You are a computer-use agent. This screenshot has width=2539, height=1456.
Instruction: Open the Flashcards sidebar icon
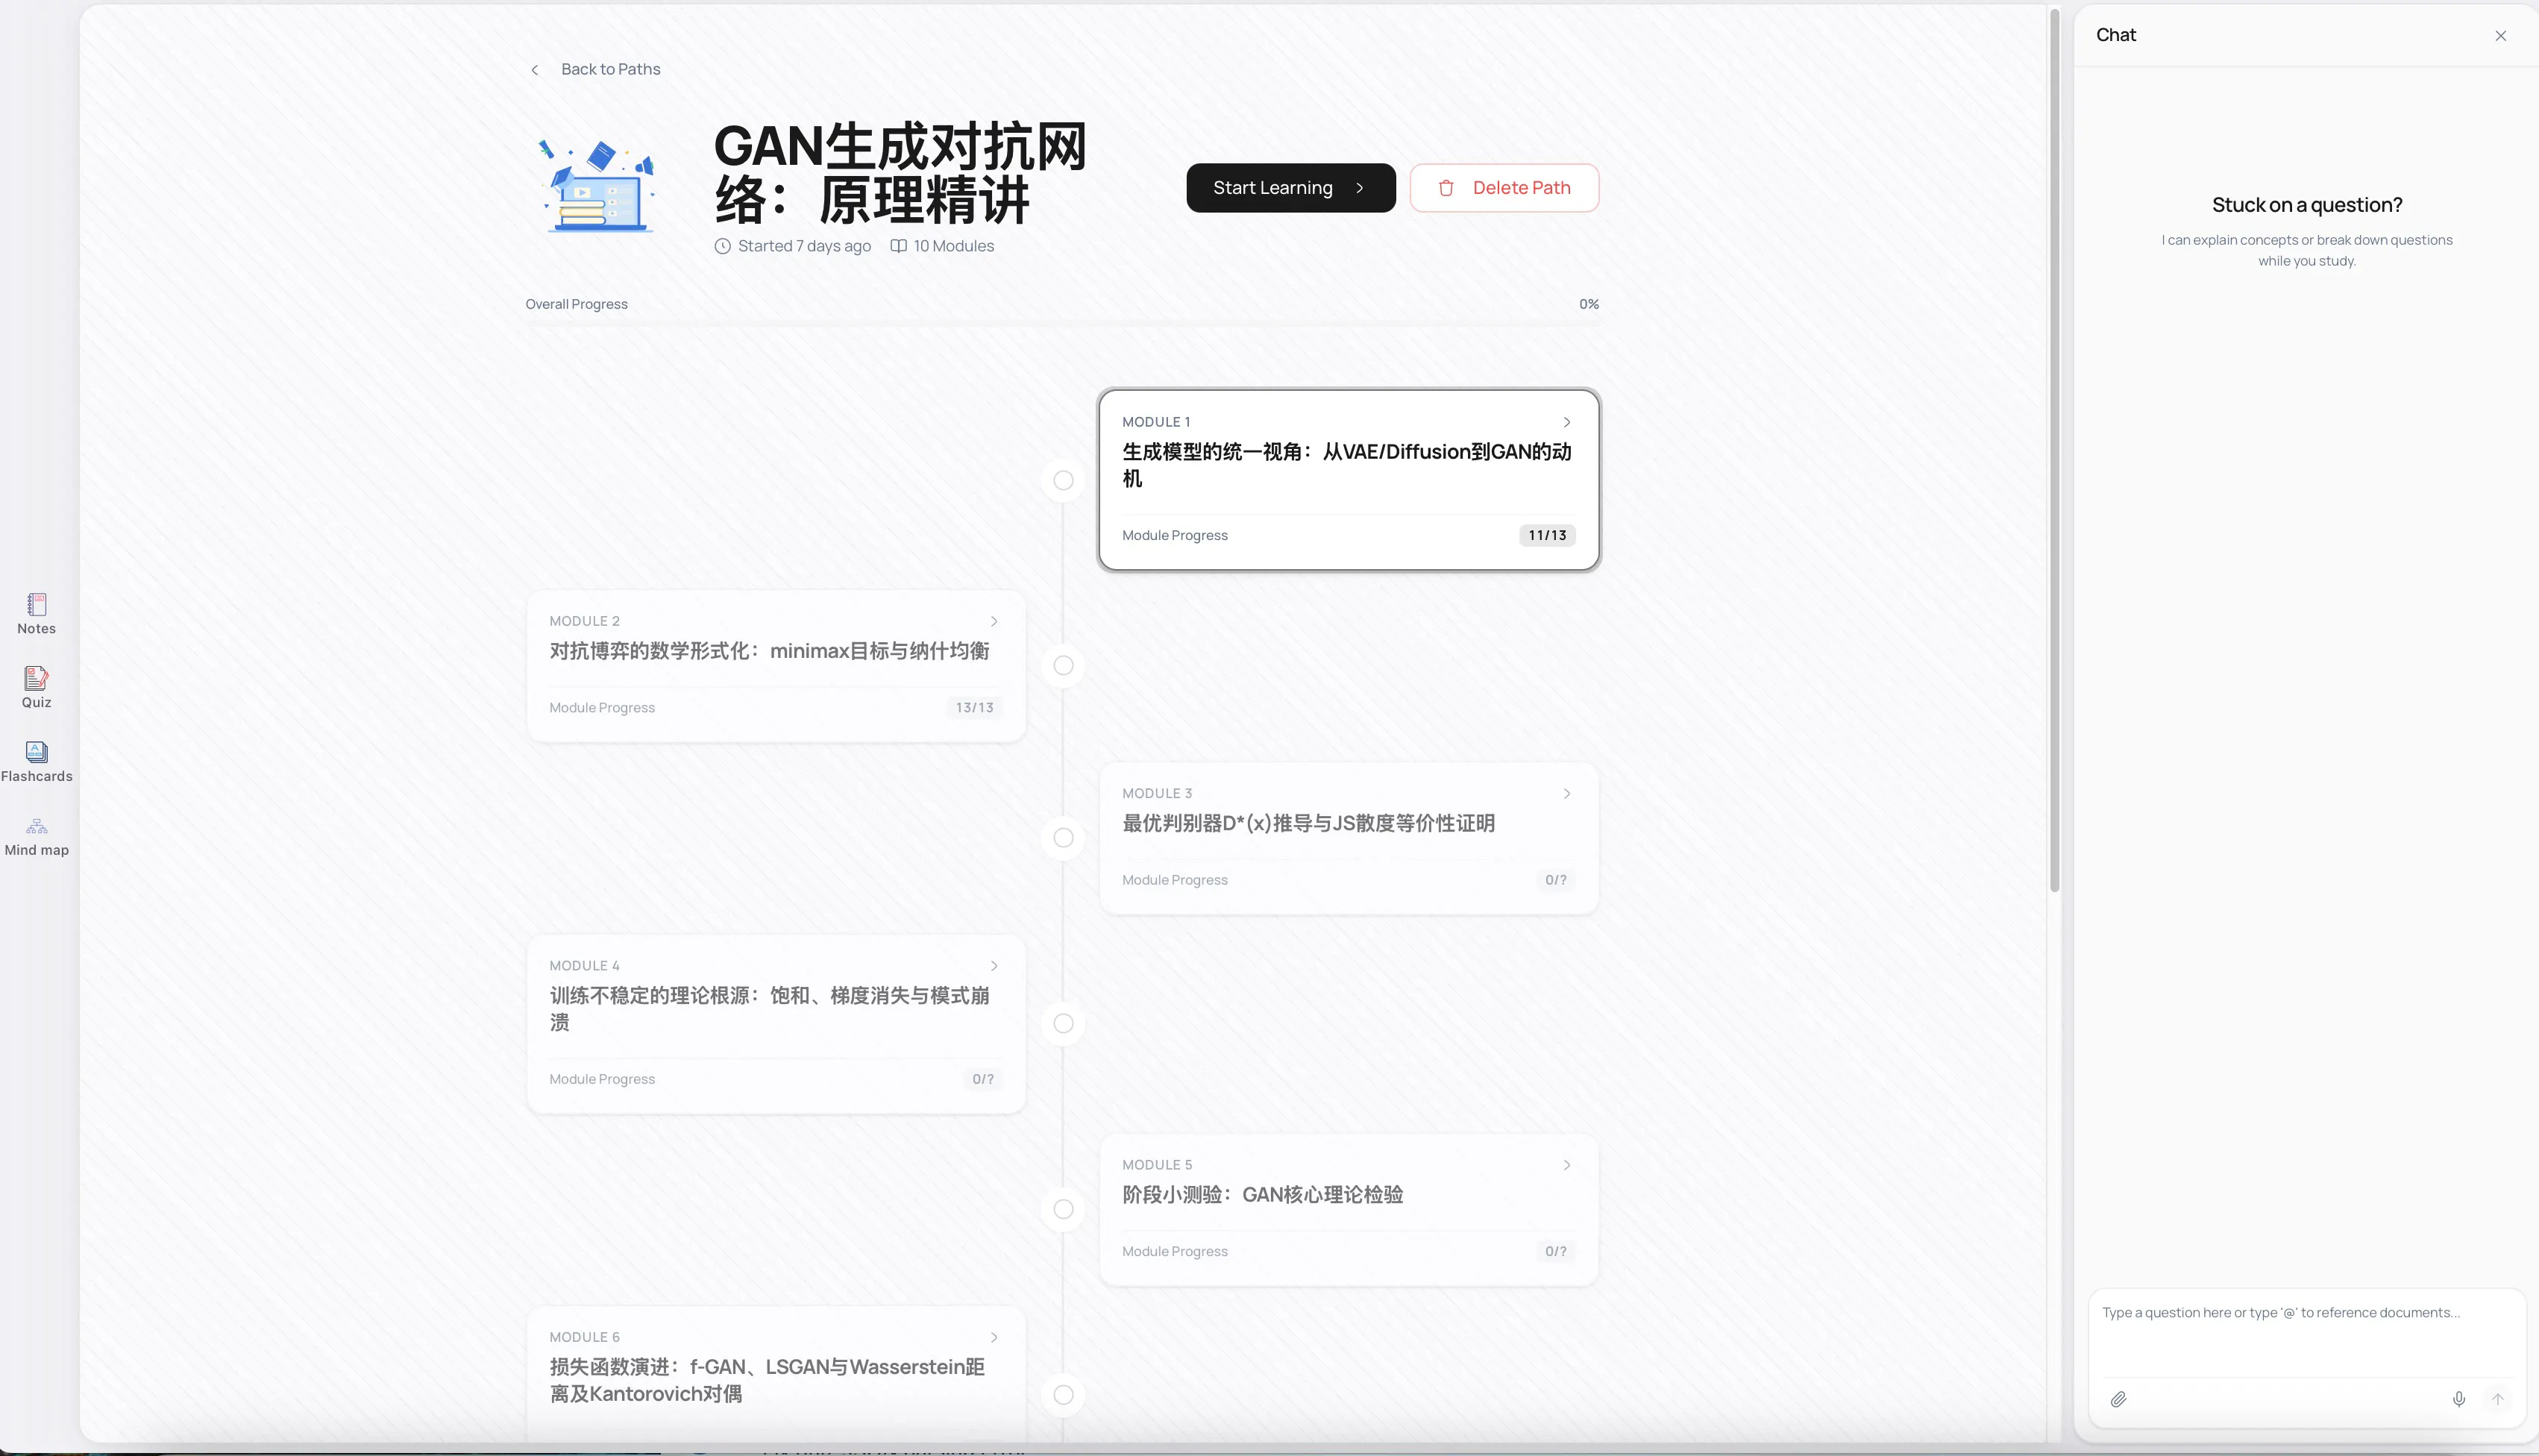click(x=36, y=752)
